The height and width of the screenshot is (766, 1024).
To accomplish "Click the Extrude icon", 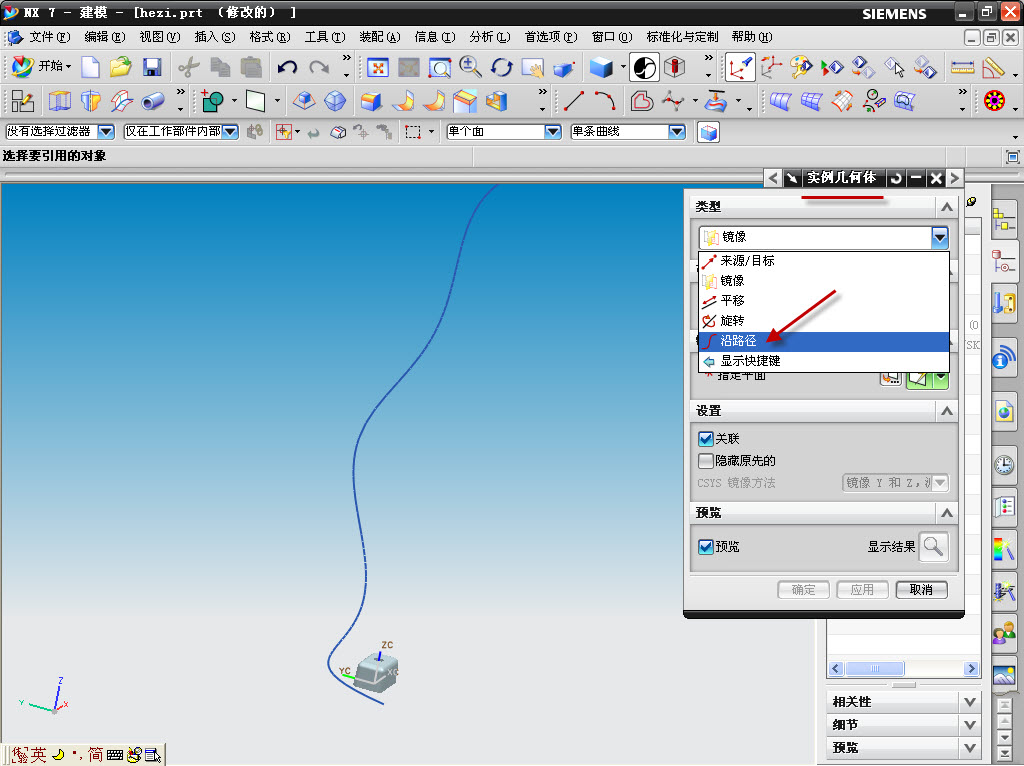I will (x=59, y=101).
